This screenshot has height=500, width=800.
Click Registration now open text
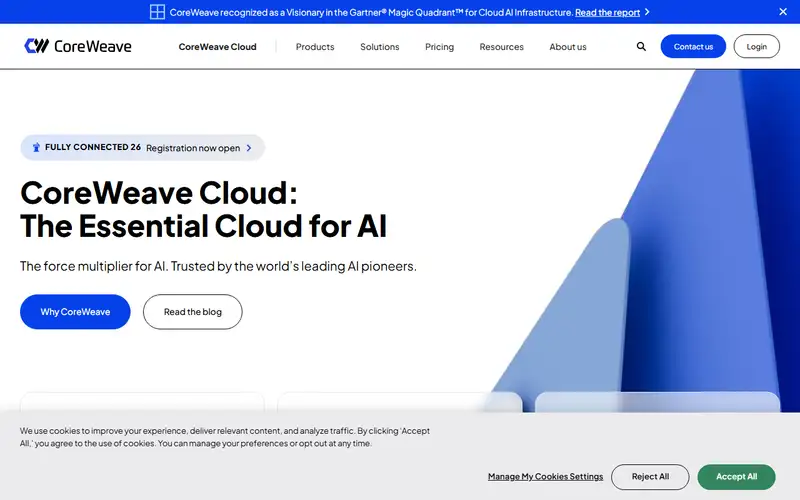coord(193,148)
